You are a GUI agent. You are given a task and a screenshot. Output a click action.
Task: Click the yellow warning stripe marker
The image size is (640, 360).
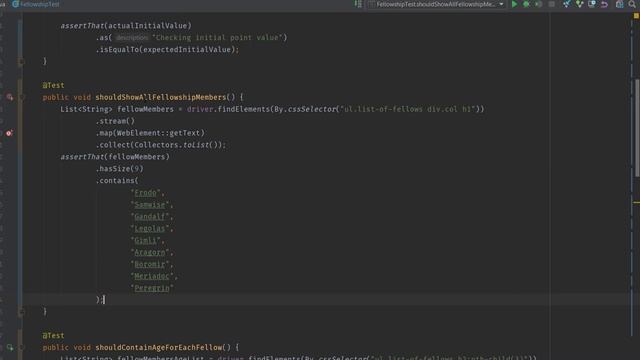[636, 202]
